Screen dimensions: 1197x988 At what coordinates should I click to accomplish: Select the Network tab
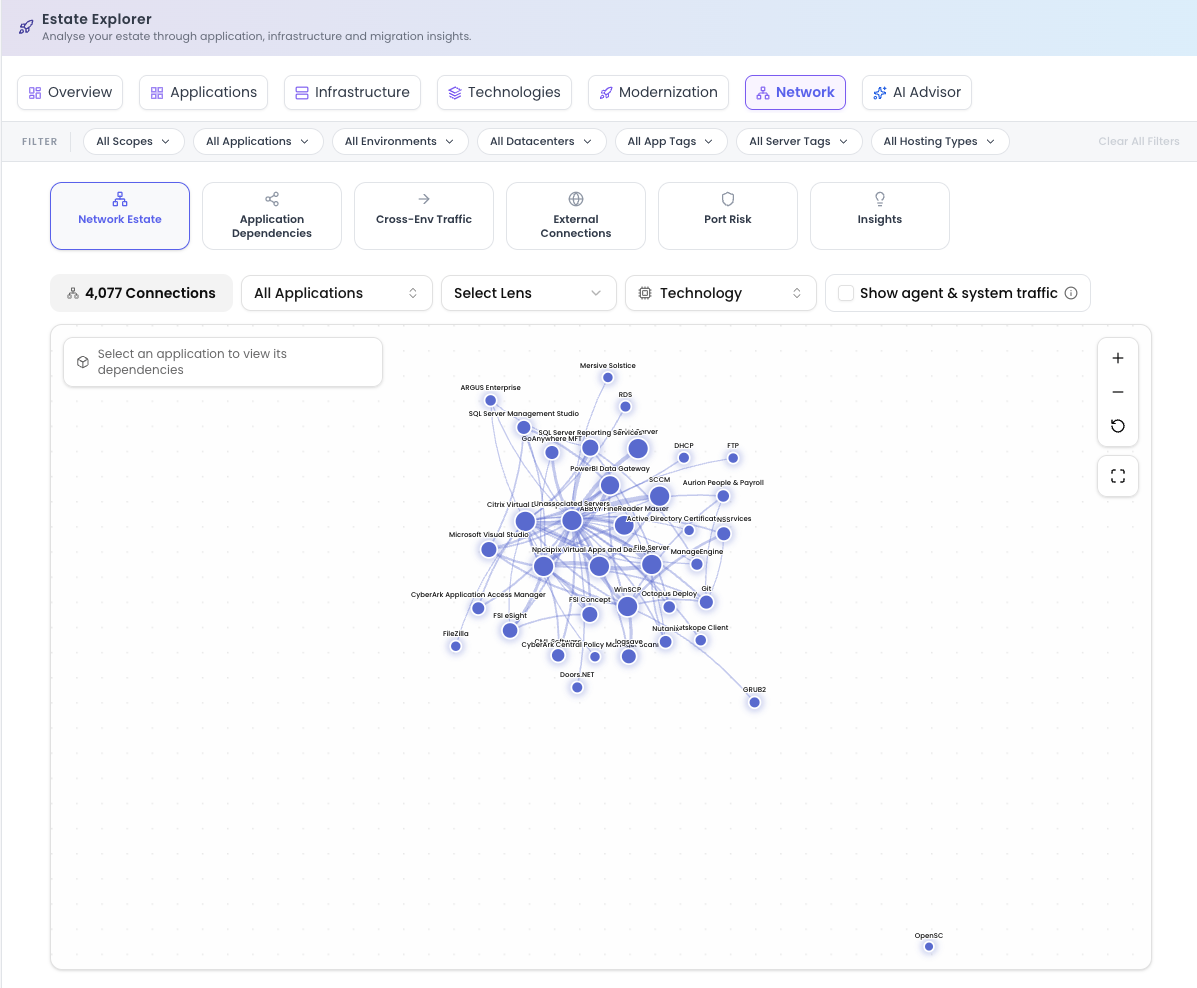[795, 92]
